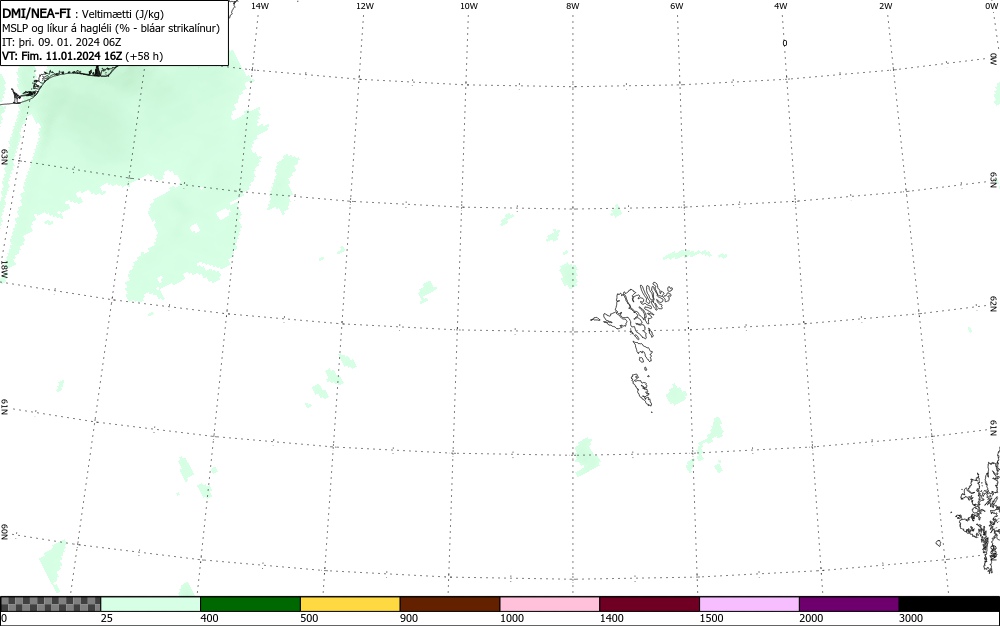1000x626 pixels.
Task: Click the 'VT: Fim. 11.01.2024 16Z' line
Action: tap(82, 56)
